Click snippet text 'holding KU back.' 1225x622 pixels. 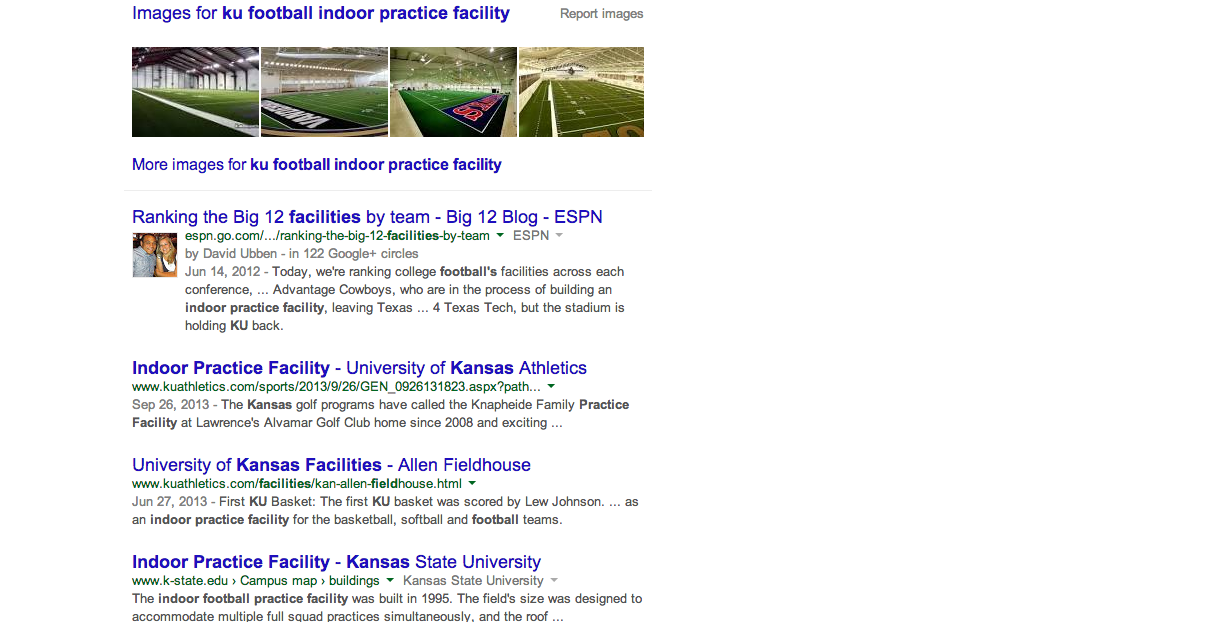(234, 326)
